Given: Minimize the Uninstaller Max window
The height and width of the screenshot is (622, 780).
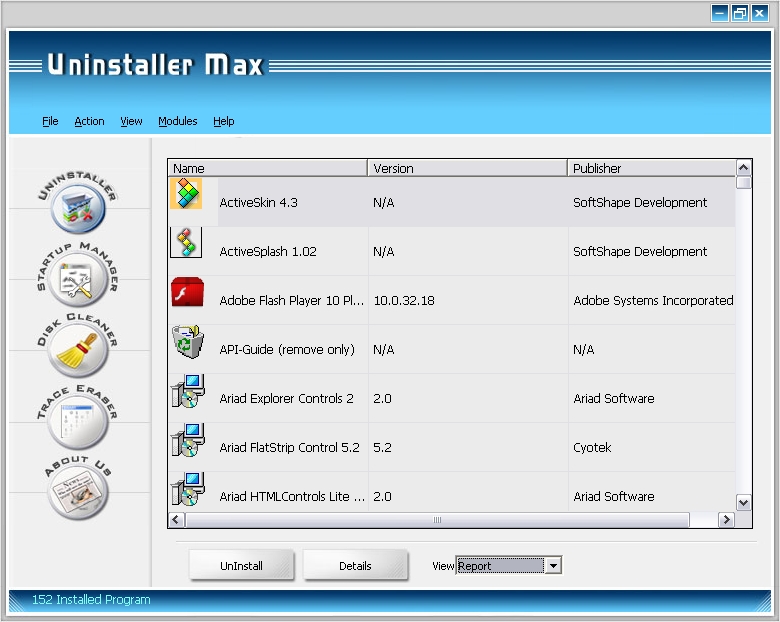Looking at the screenshot, I should 719,13.
